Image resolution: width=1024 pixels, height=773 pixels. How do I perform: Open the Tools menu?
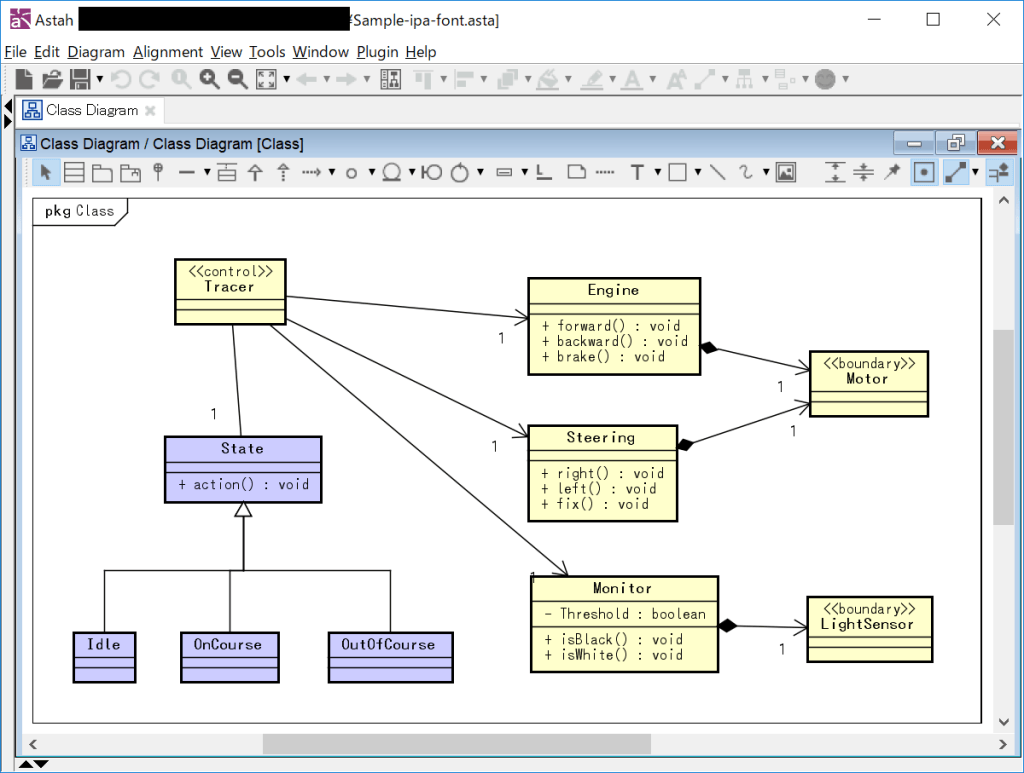click(267, 52)
